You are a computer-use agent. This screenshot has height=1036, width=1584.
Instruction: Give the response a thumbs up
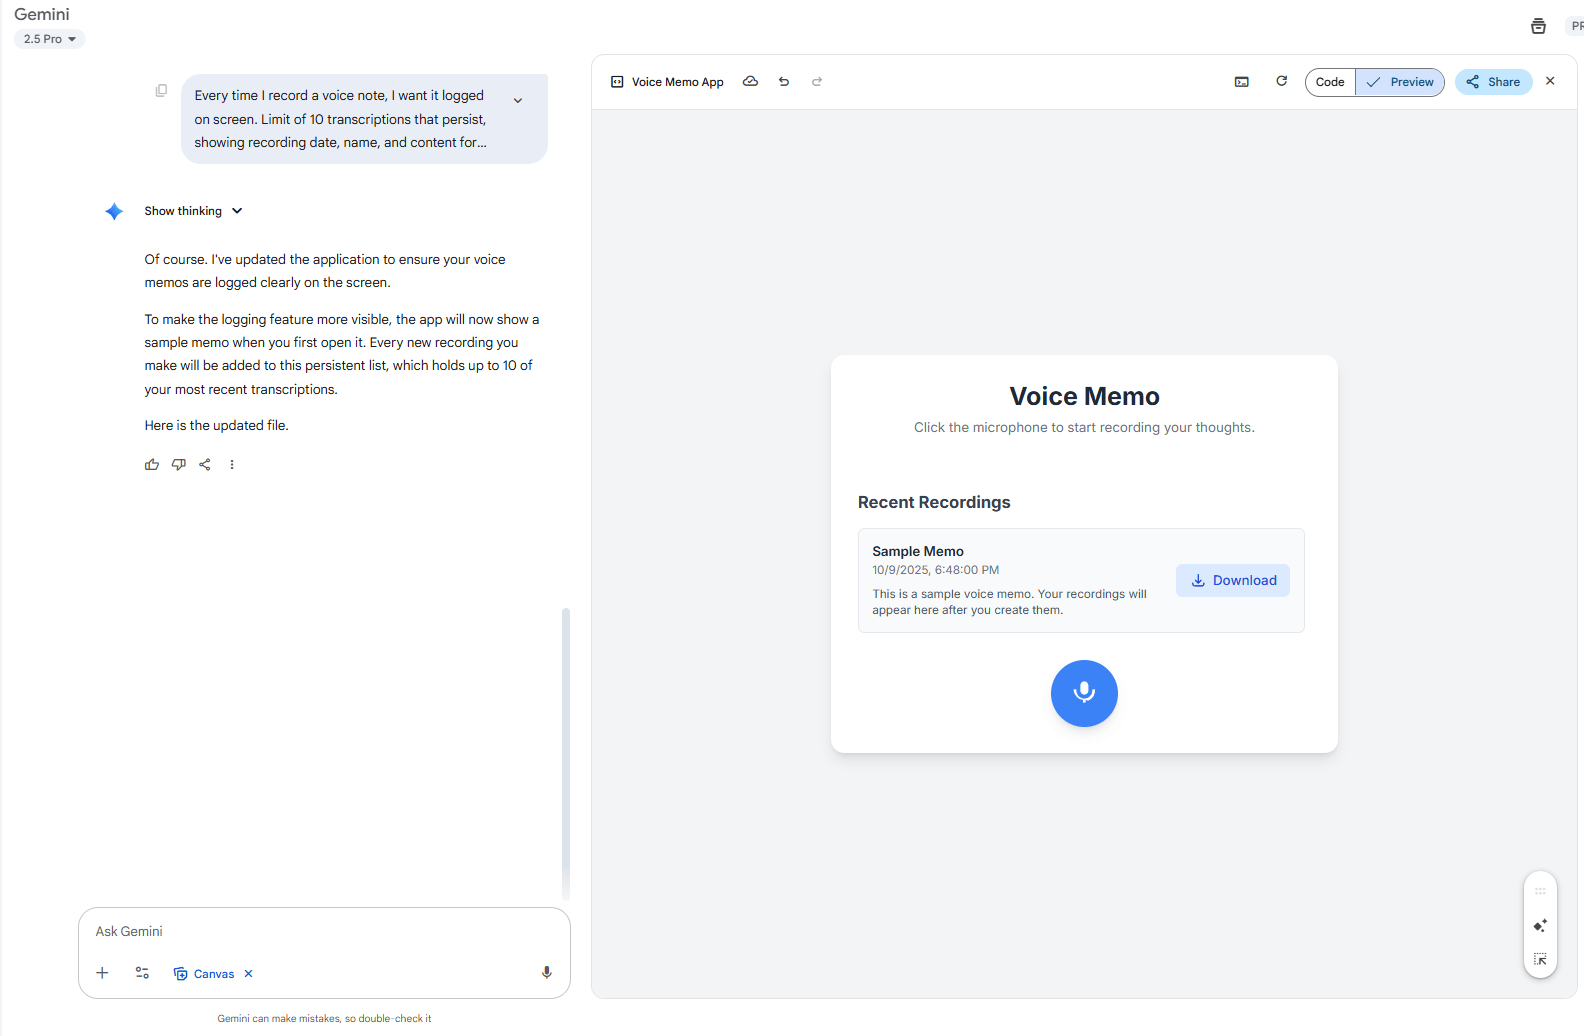[x=152, y=464]
